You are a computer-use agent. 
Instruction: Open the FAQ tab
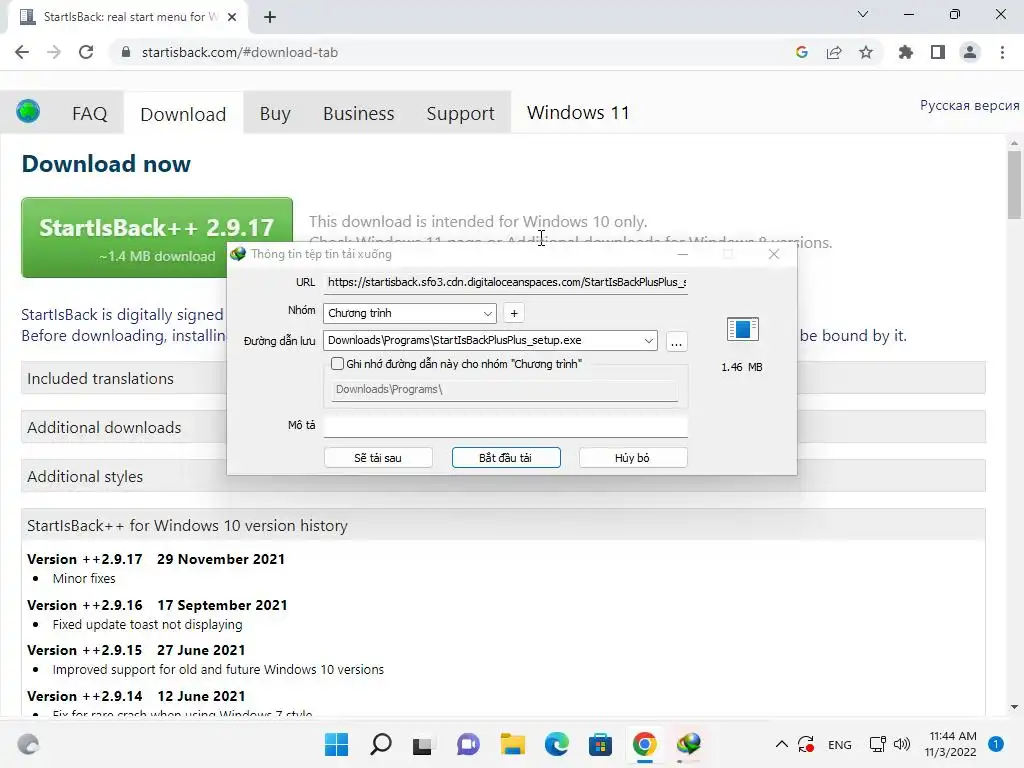(89, 114)
